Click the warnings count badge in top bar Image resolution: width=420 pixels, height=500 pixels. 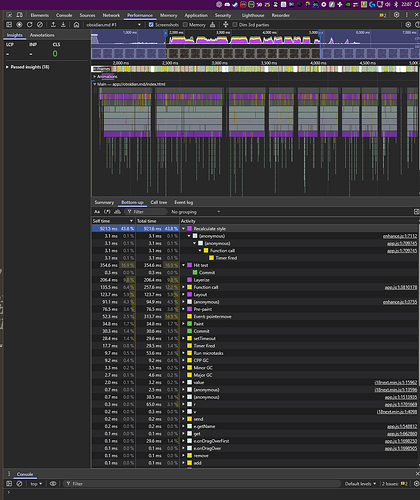click(x=383, y=15)
